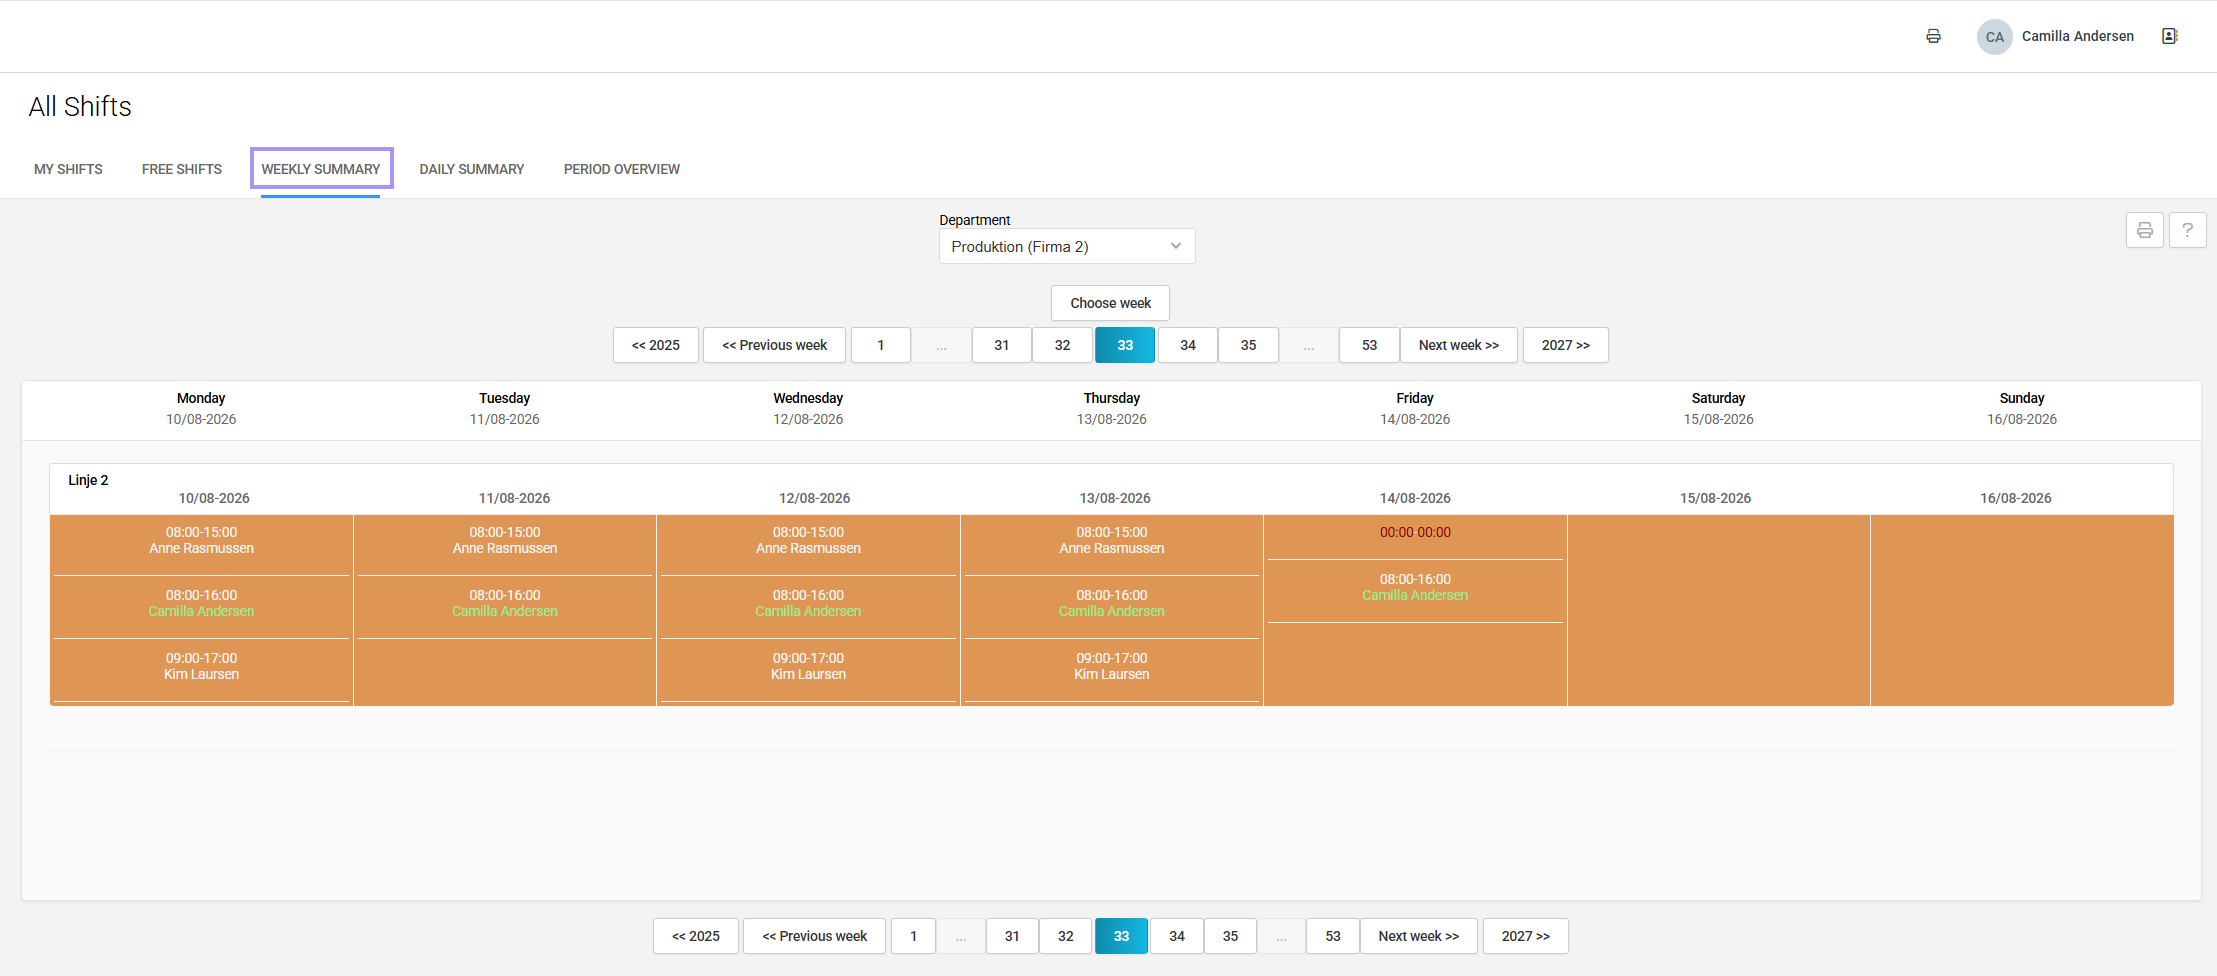The image size is (2217, 976).
Task: Open the Free Shifts tab
Action: 182,169
